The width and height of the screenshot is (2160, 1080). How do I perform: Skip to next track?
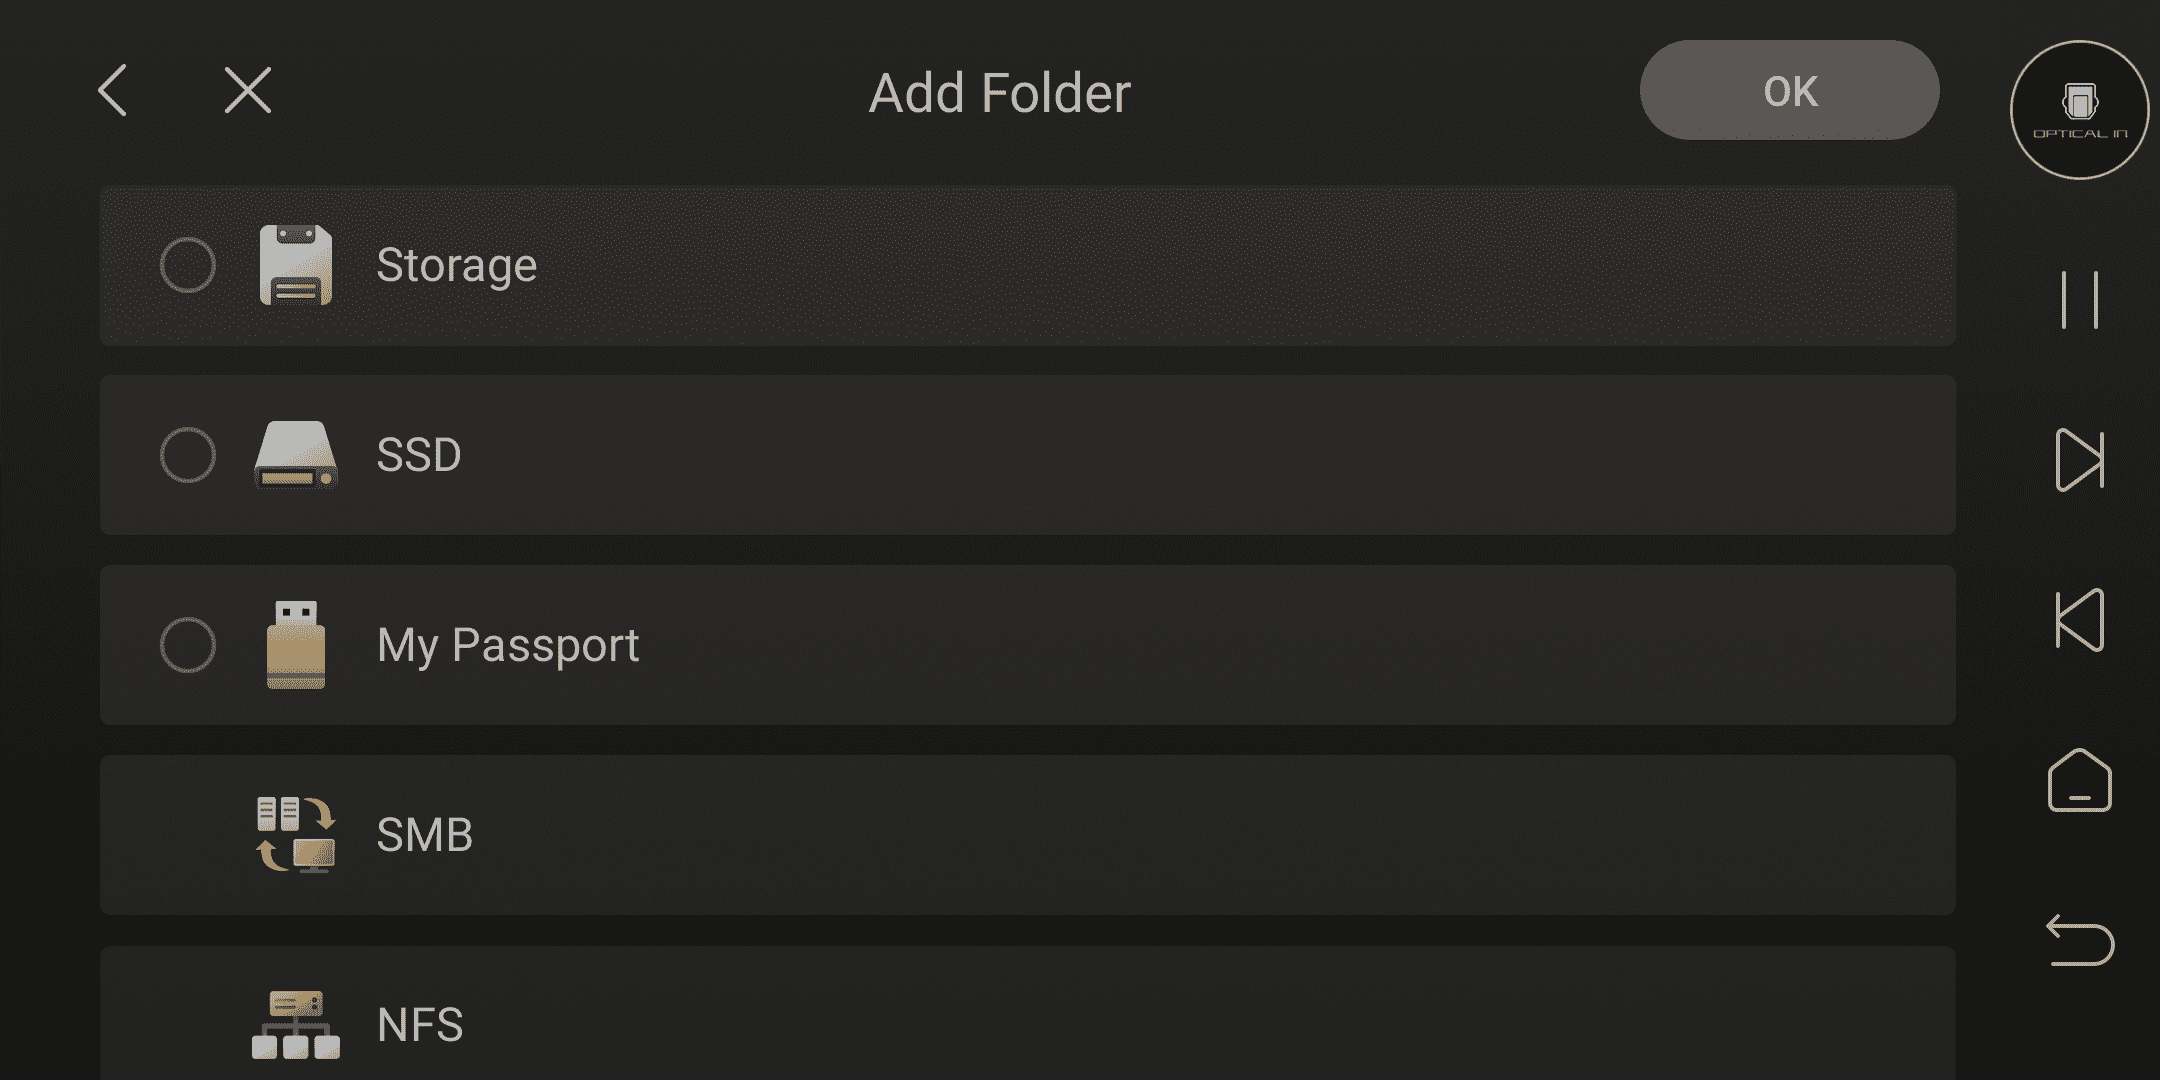coord(2080,460)
